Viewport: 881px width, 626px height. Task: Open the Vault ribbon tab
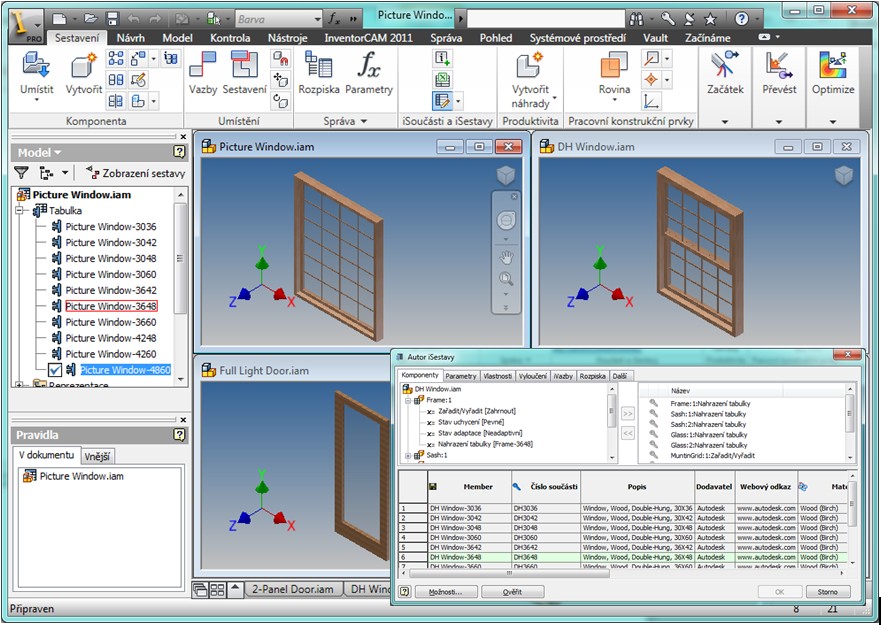pos(655,38)
